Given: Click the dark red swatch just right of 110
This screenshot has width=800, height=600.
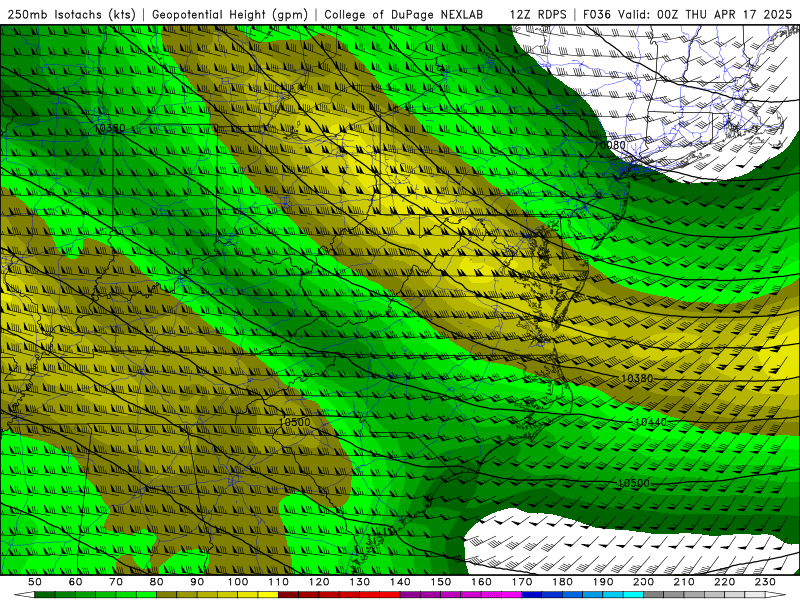Looking at the screenshot, I should click(288, 595).
